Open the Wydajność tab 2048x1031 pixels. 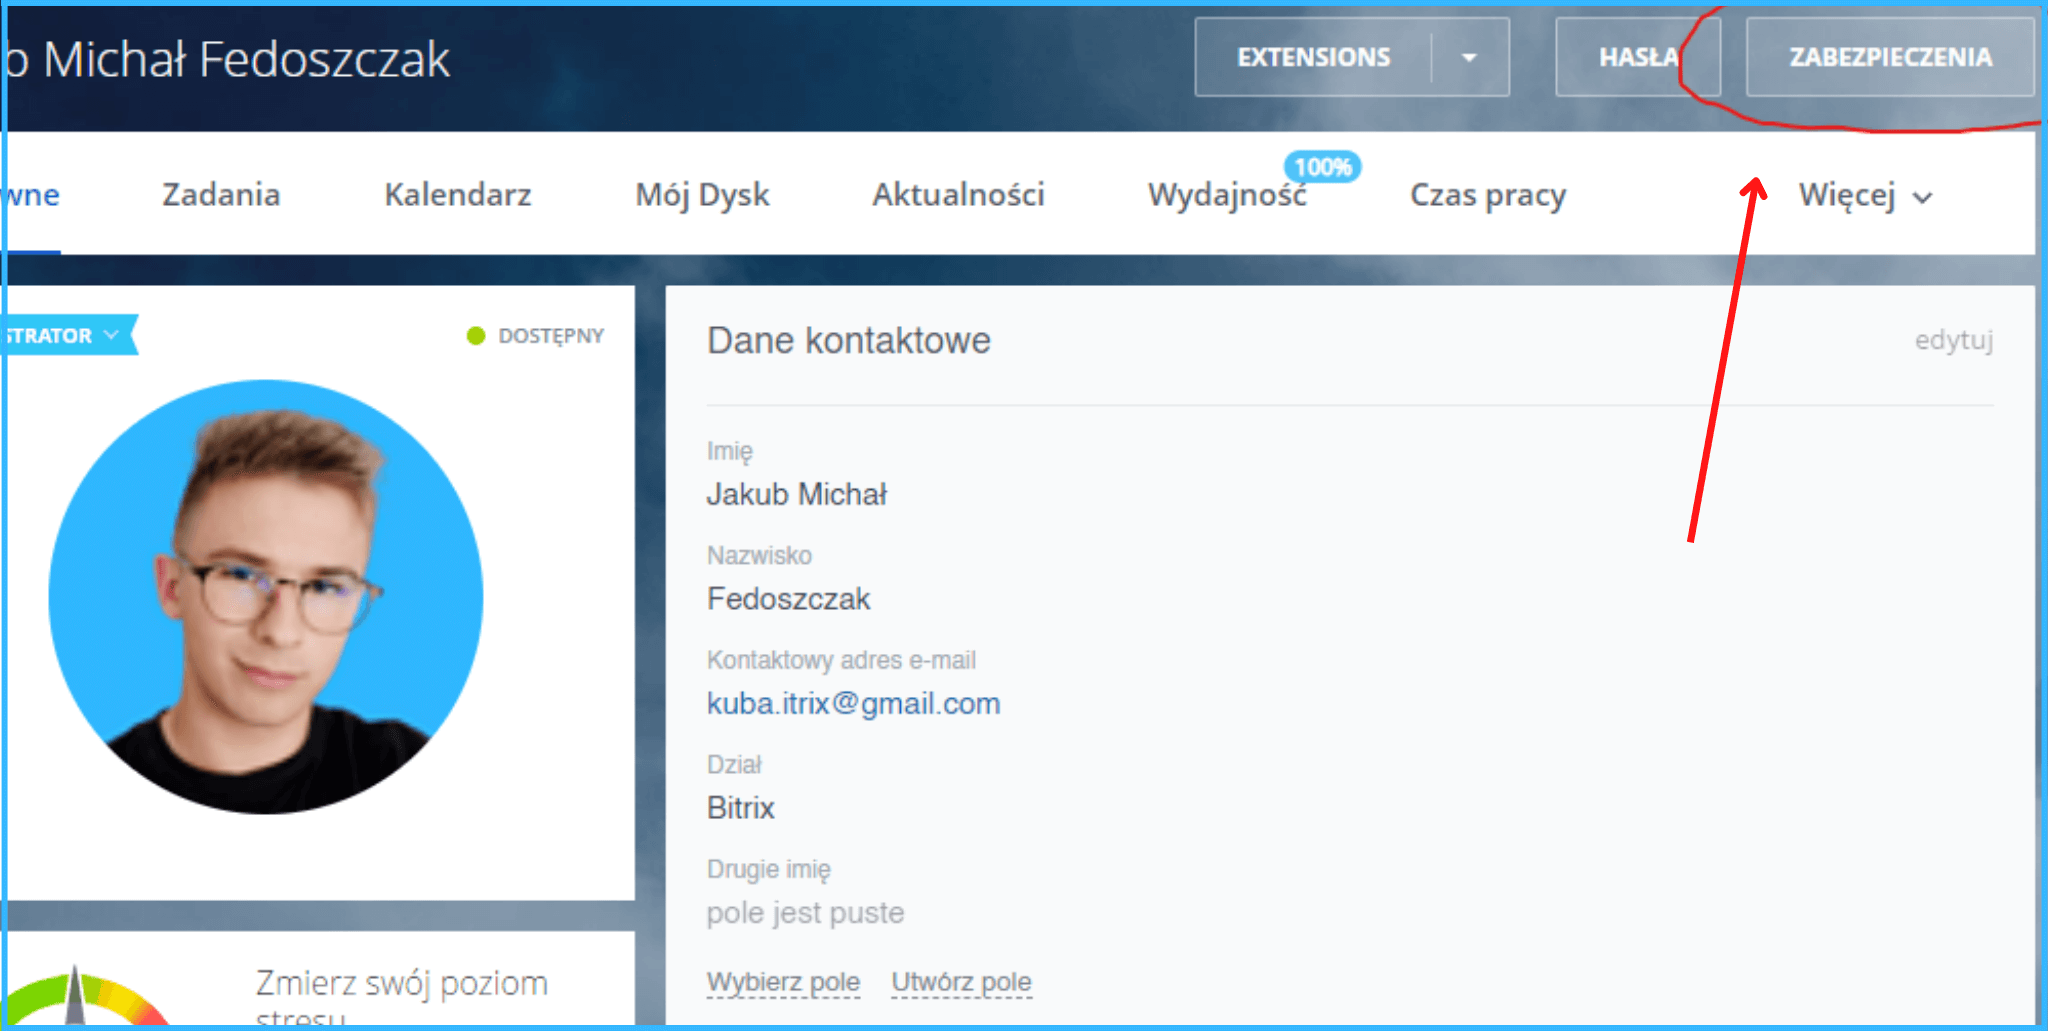(1226, 196)
